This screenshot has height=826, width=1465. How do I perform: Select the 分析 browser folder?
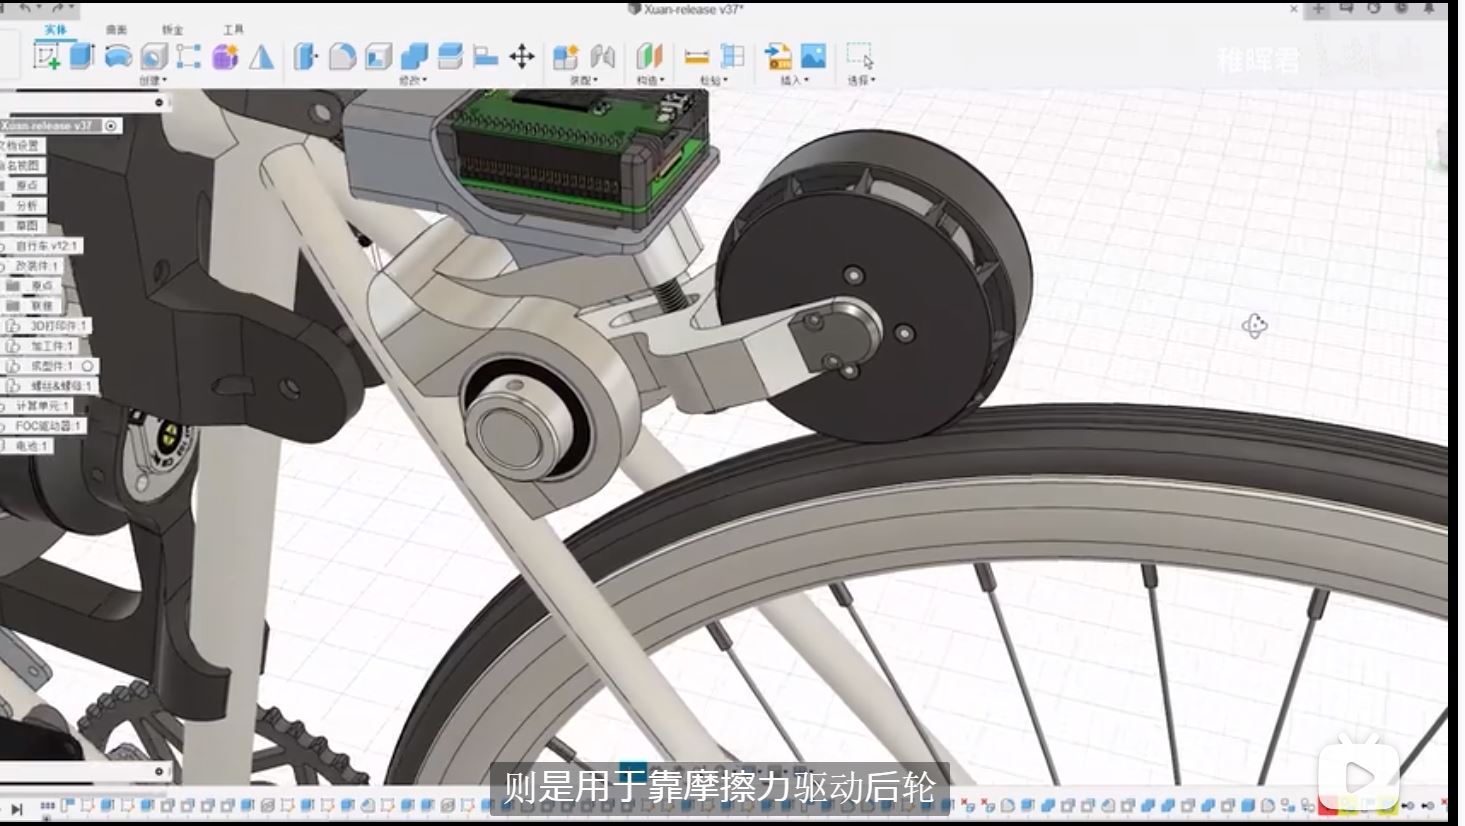pos(26,206)
